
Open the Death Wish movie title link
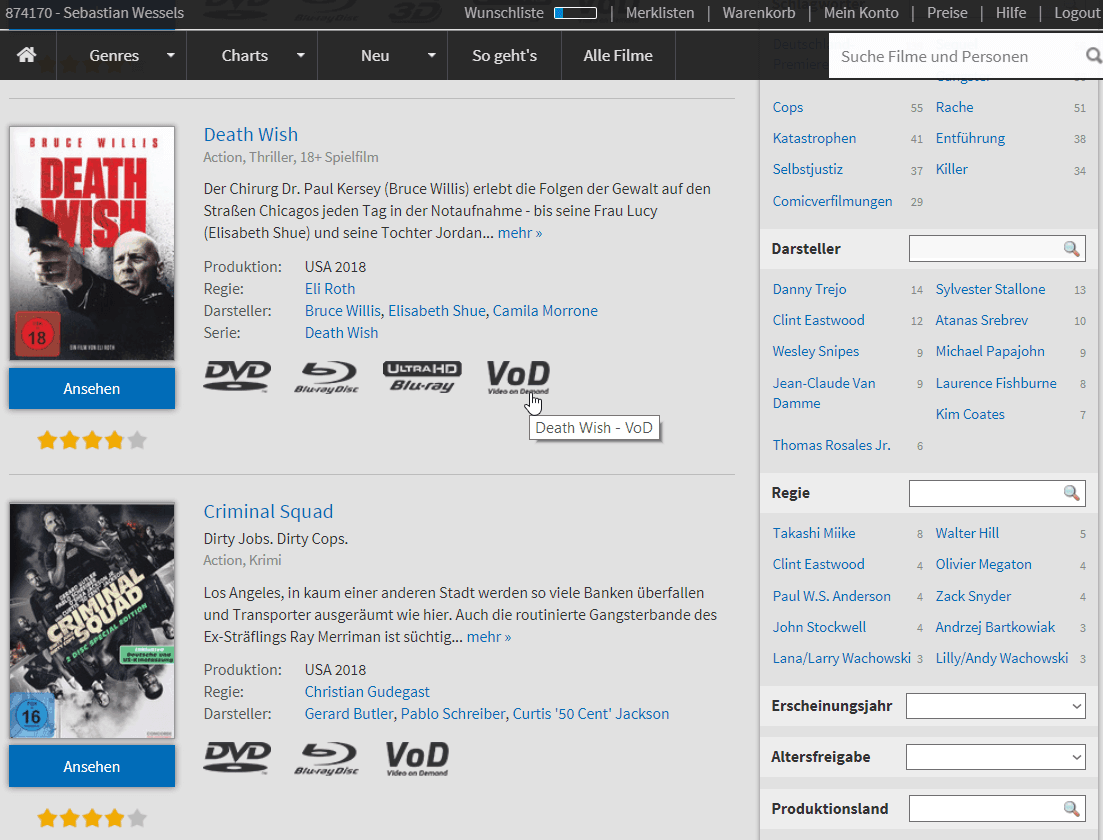[x=250, y=134]
